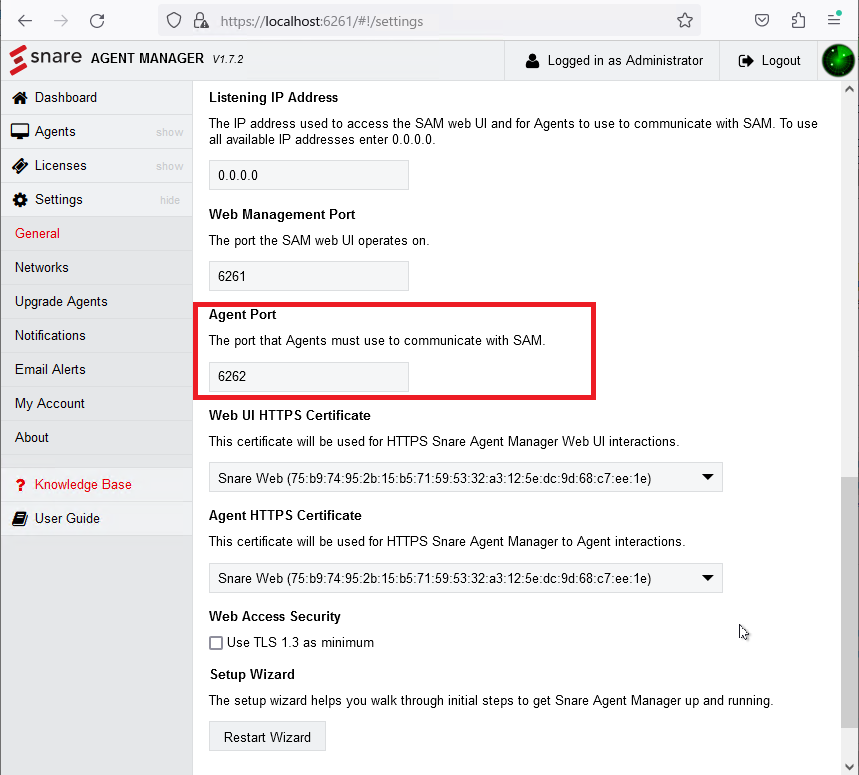Click the Listening IP Address field

(308, 175)
